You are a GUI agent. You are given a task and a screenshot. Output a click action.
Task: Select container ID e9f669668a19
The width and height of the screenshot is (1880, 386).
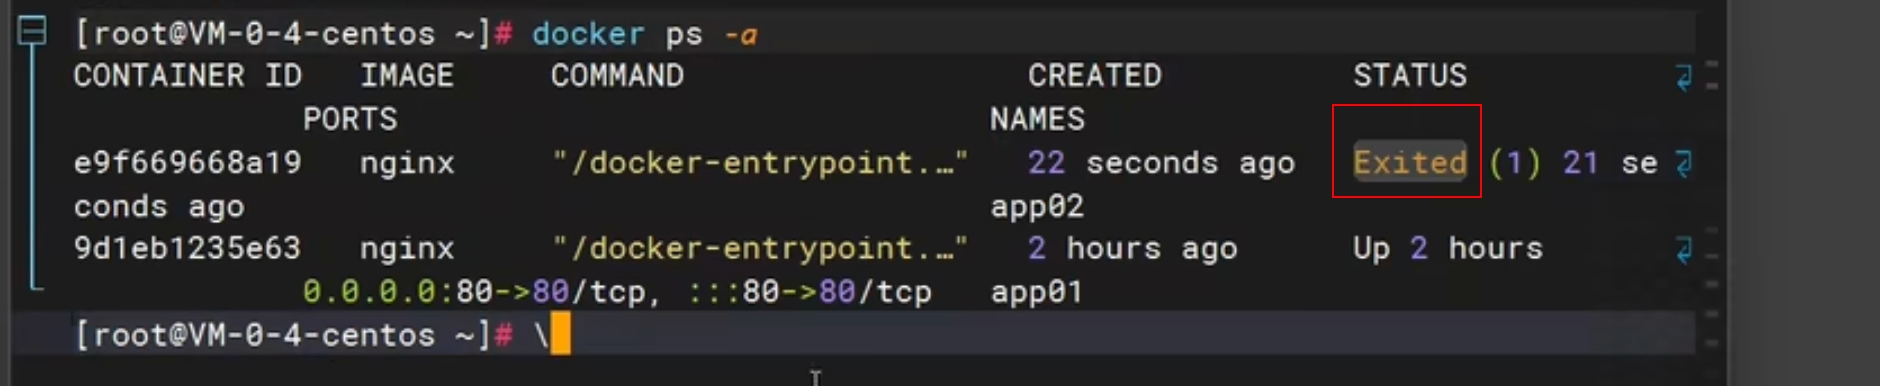pos(187,162)
